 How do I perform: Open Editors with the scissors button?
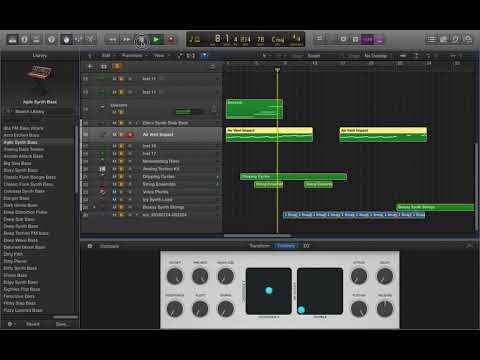(90, 40)
